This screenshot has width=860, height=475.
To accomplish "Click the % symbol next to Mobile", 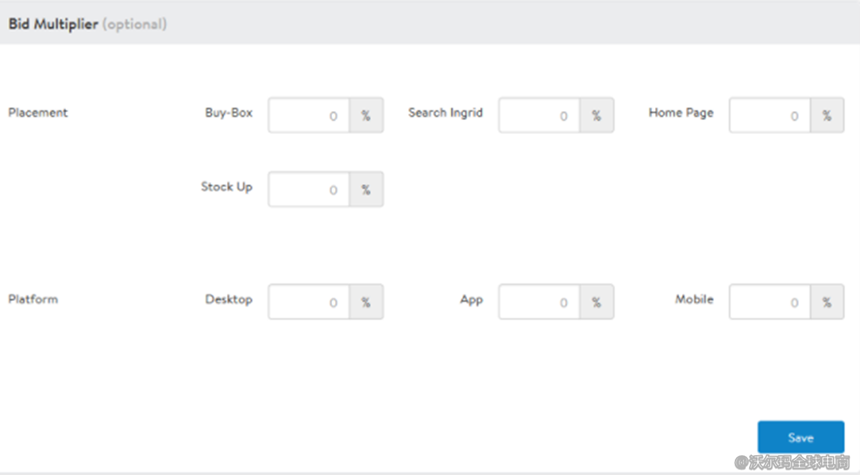I will pyautogui.click(x=826, y=302).
